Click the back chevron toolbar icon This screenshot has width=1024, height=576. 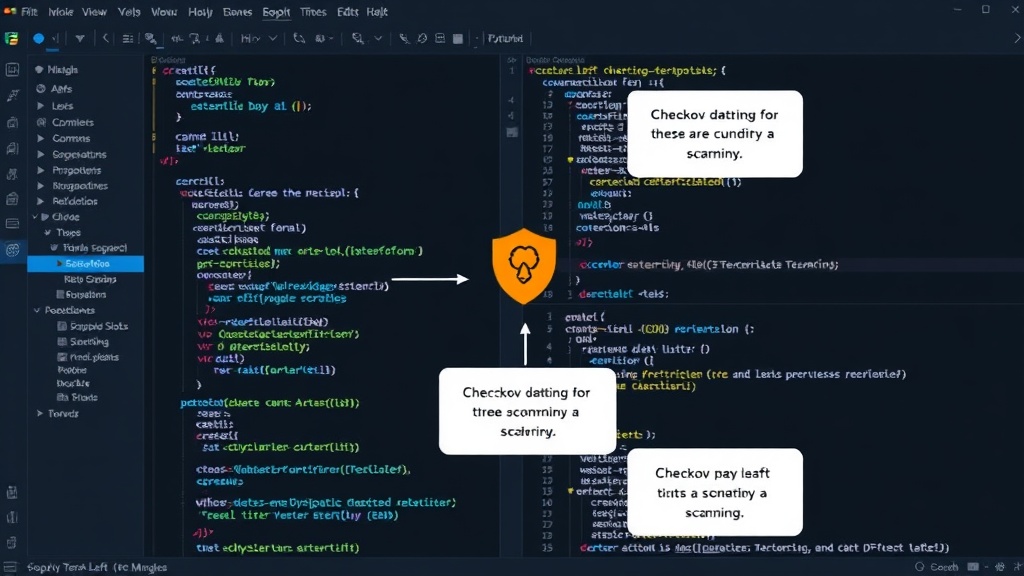[x=105, y=39]
